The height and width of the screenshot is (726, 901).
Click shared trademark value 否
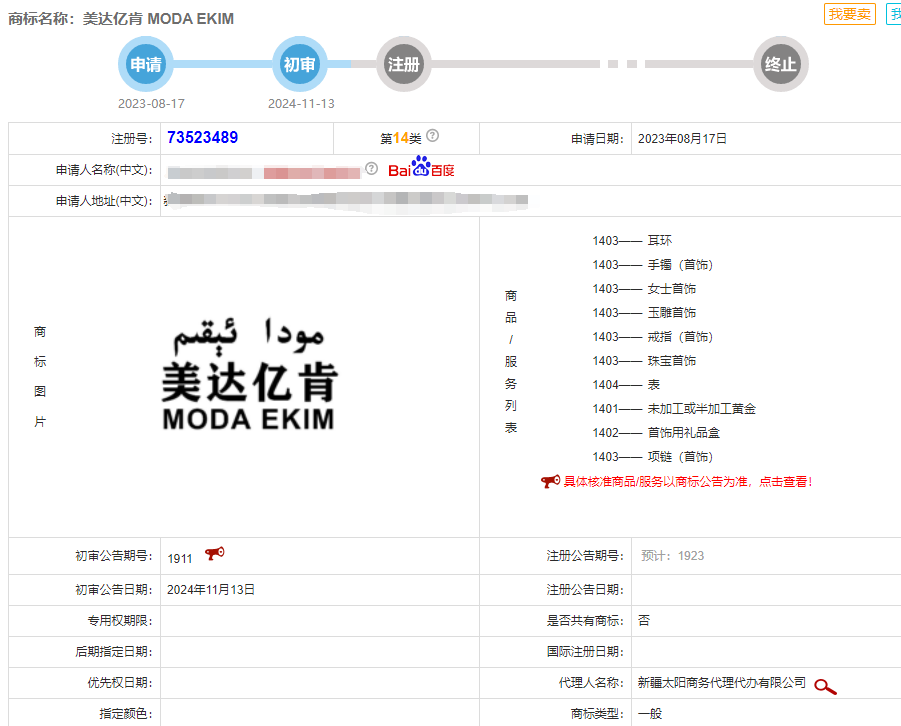point(644,621)
